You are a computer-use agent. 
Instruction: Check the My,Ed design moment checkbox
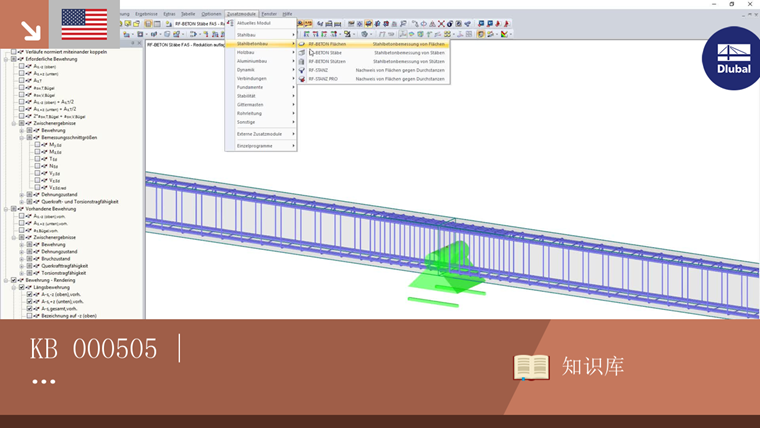click(37, 144)
